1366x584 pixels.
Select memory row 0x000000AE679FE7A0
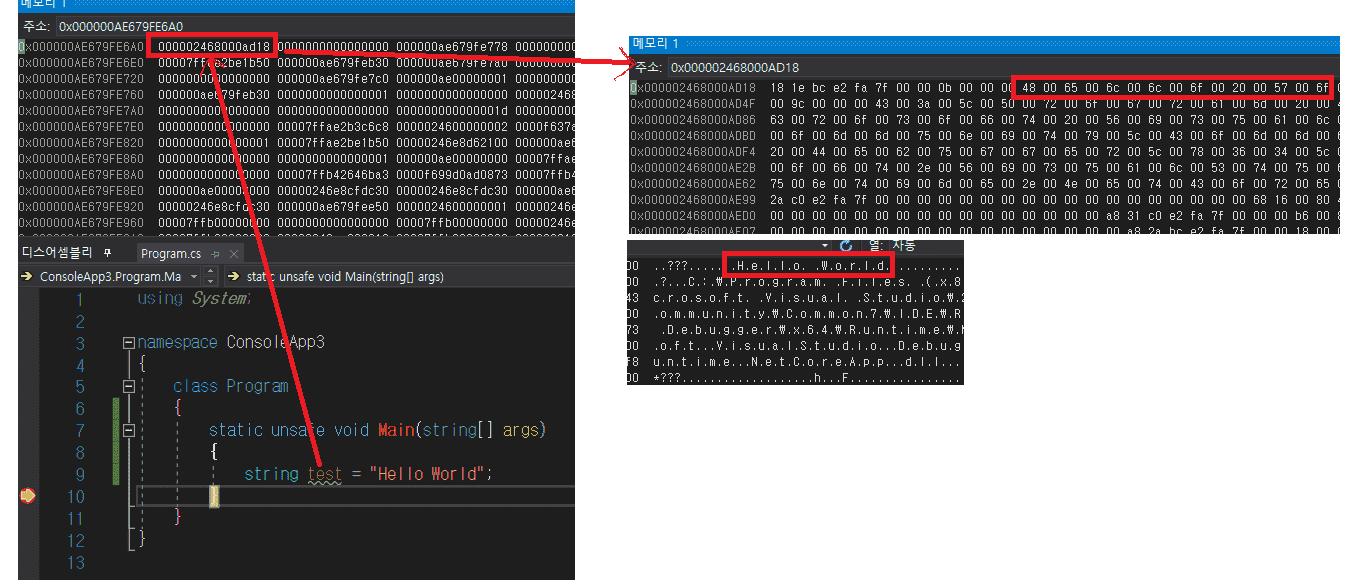coord(296,109)
